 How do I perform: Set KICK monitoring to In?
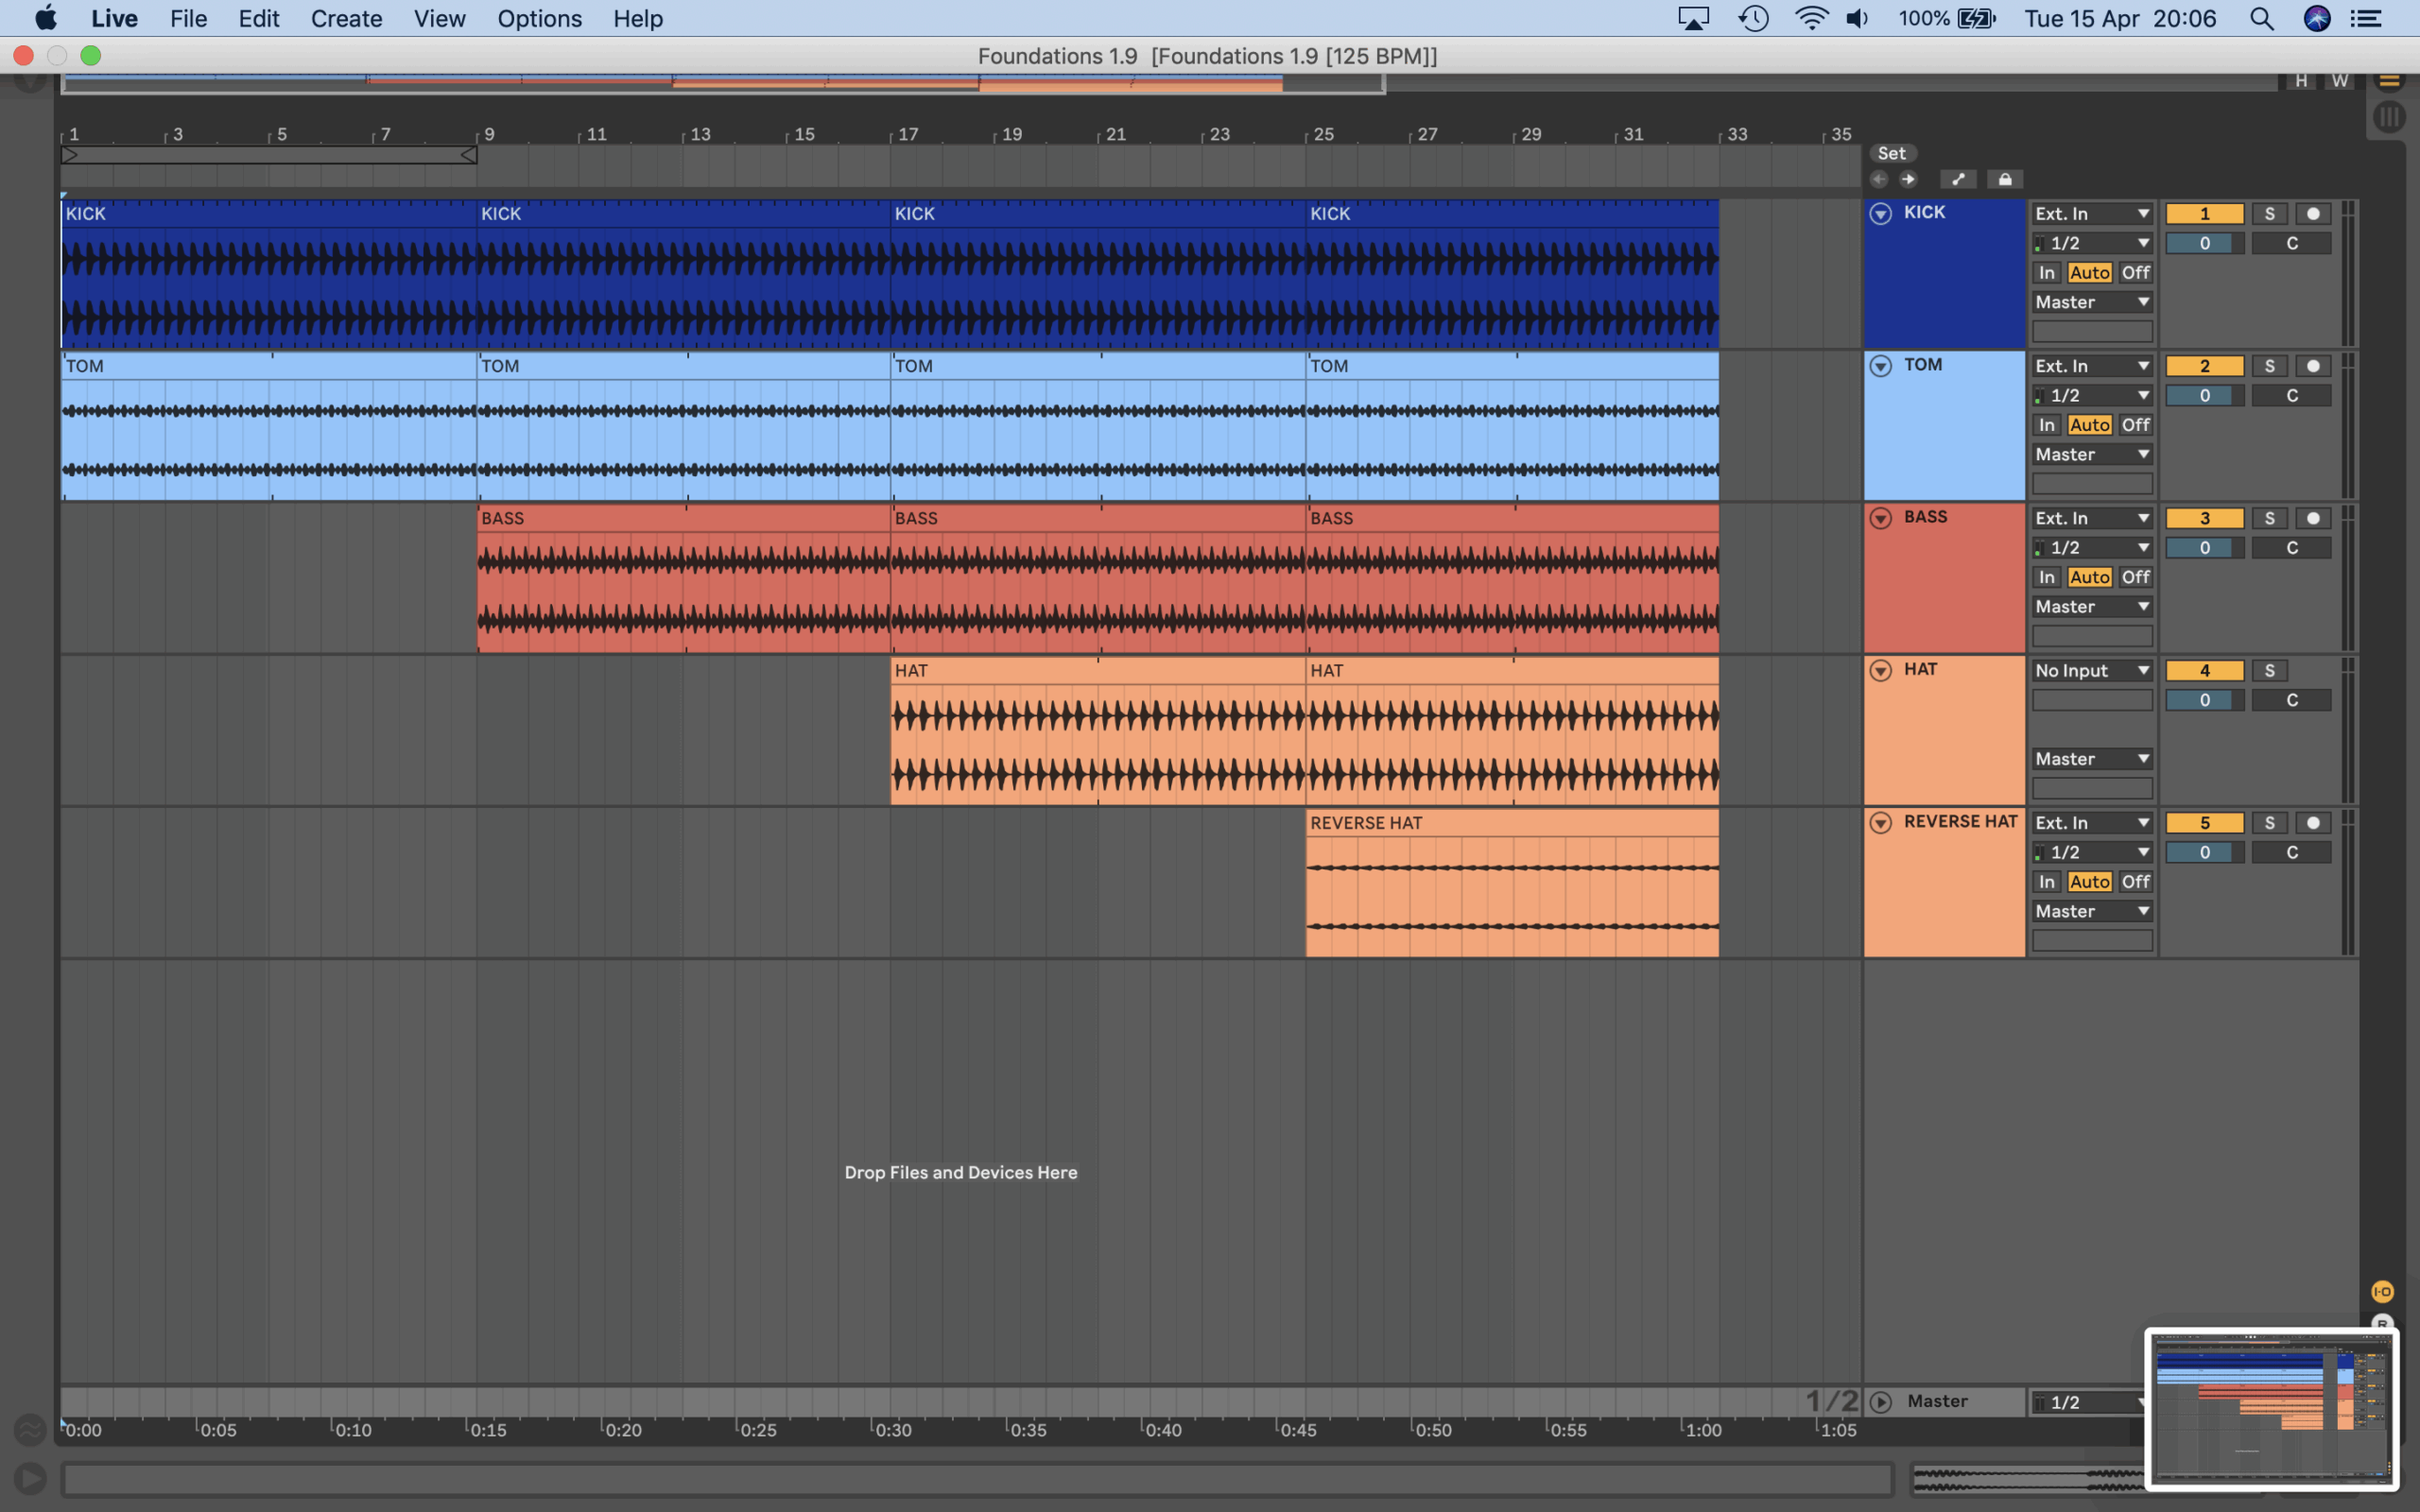tap(2046, 273)
